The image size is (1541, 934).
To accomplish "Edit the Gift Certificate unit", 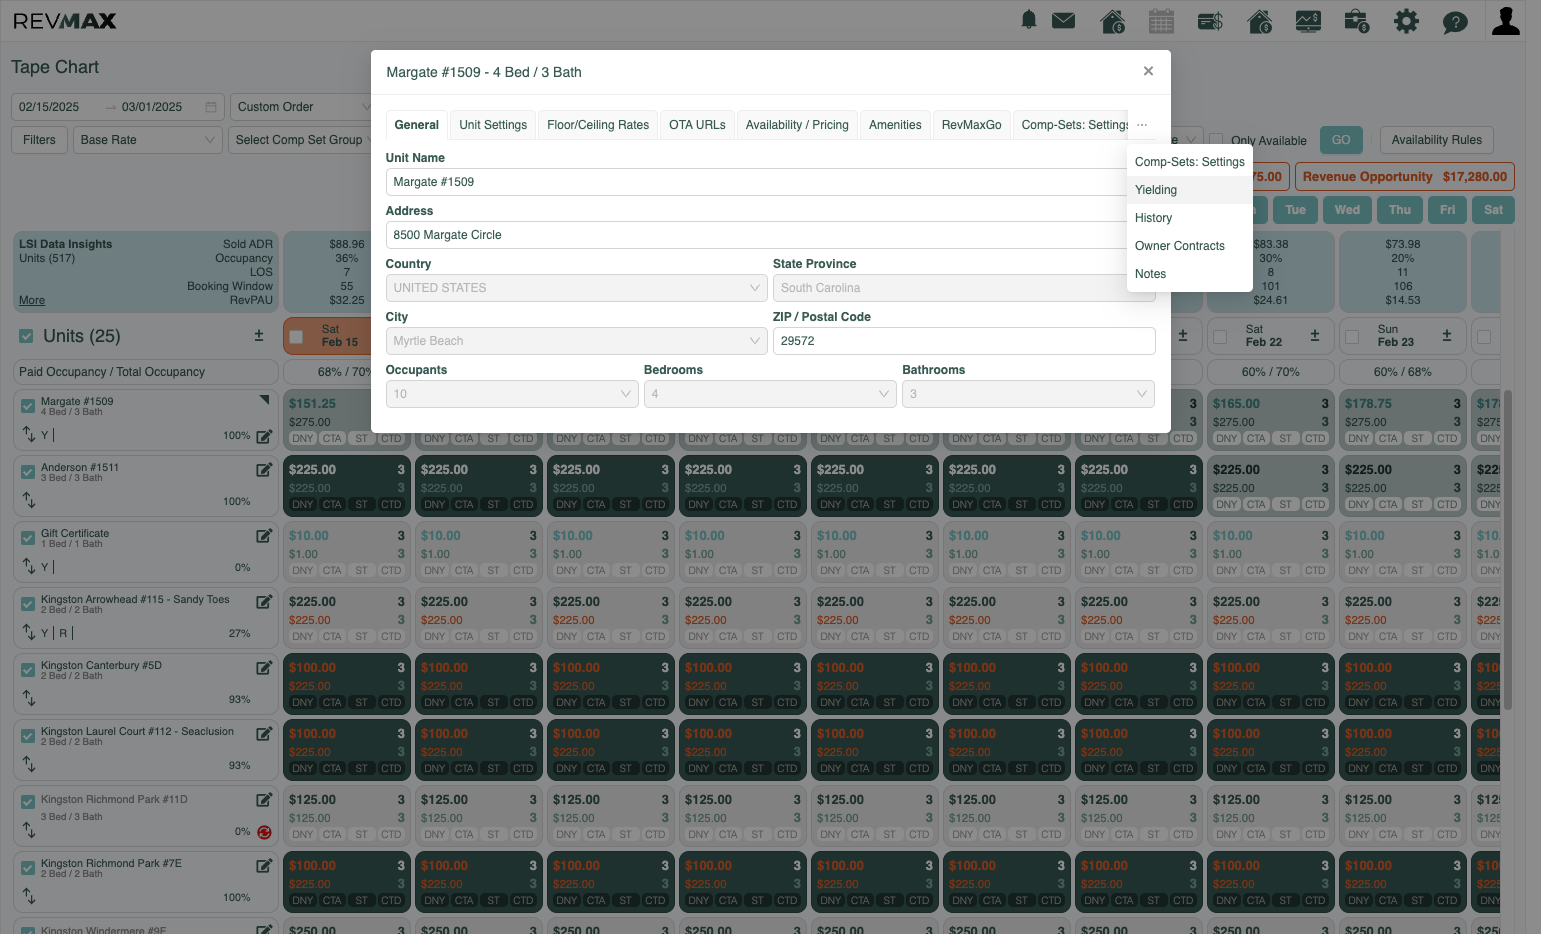I will click(264, 536).
